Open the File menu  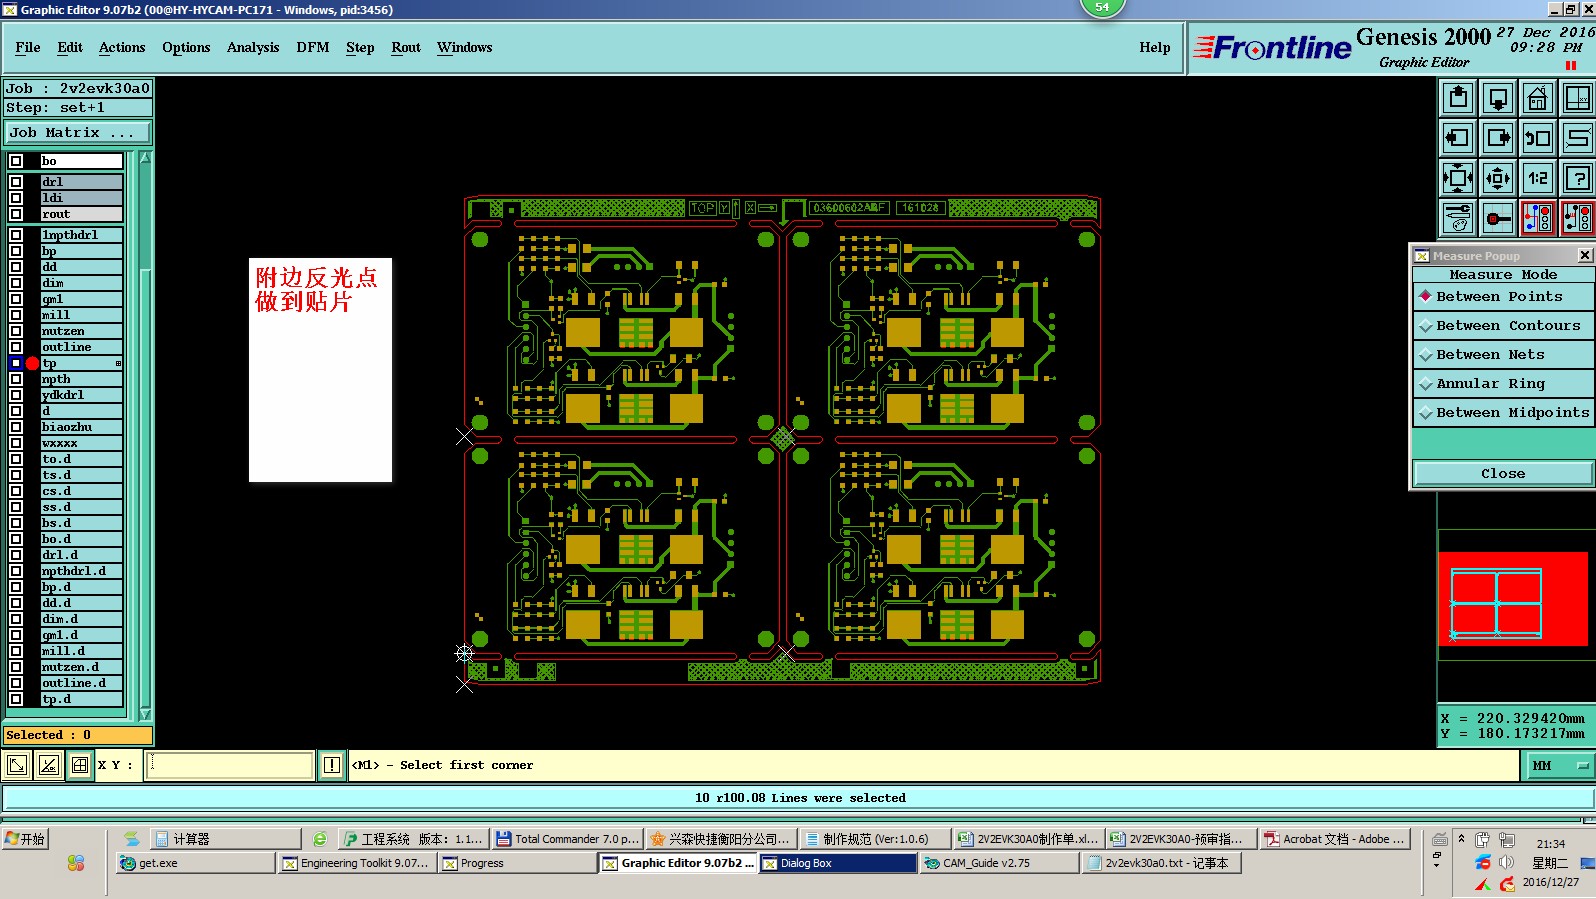[x=28, y=47]
